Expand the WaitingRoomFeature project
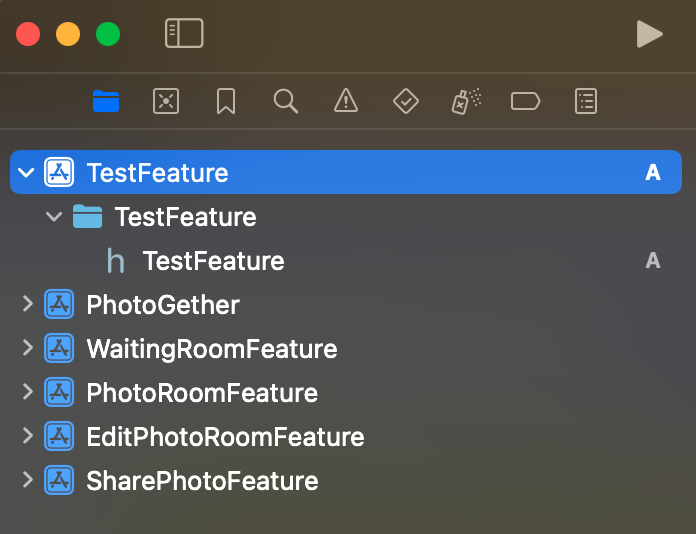This screenshot has width=696, height=534. click(x=27, y=349)
